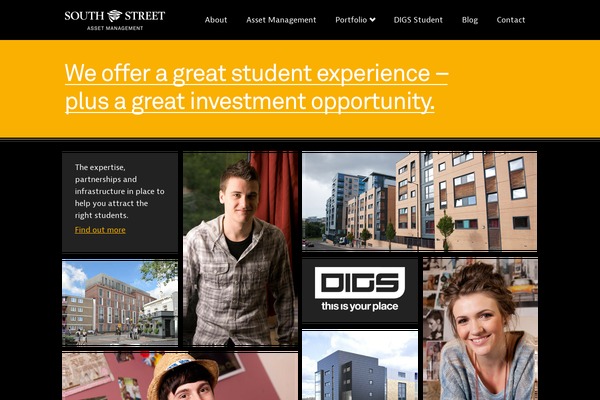Expand the Portfolio dropdown menu
600x400 pixels.
click(x=355, y=20)
